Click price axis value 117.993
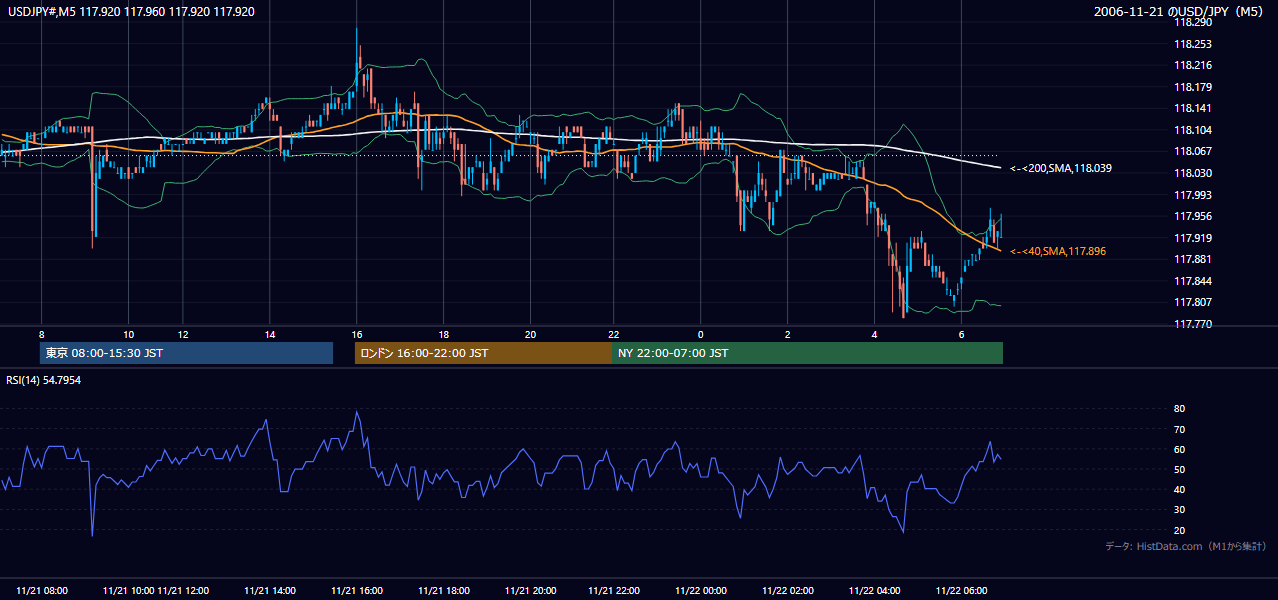This screenshot has width=1278, height=600. [x=1192, y=195]
